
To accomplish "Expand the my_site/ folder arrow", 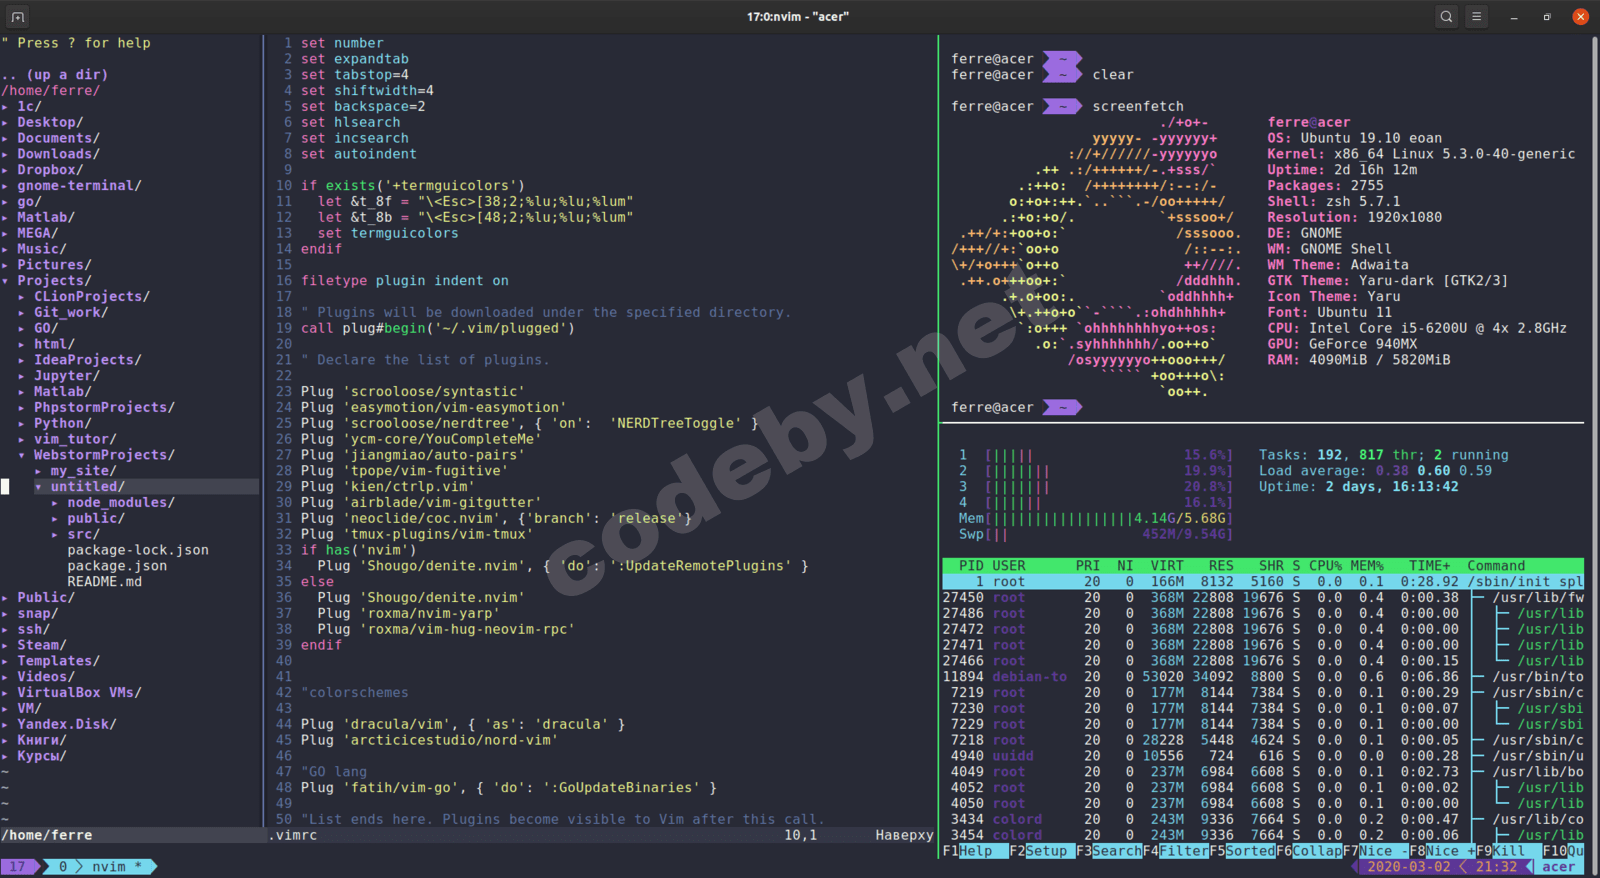I will [x=39, y=471].
